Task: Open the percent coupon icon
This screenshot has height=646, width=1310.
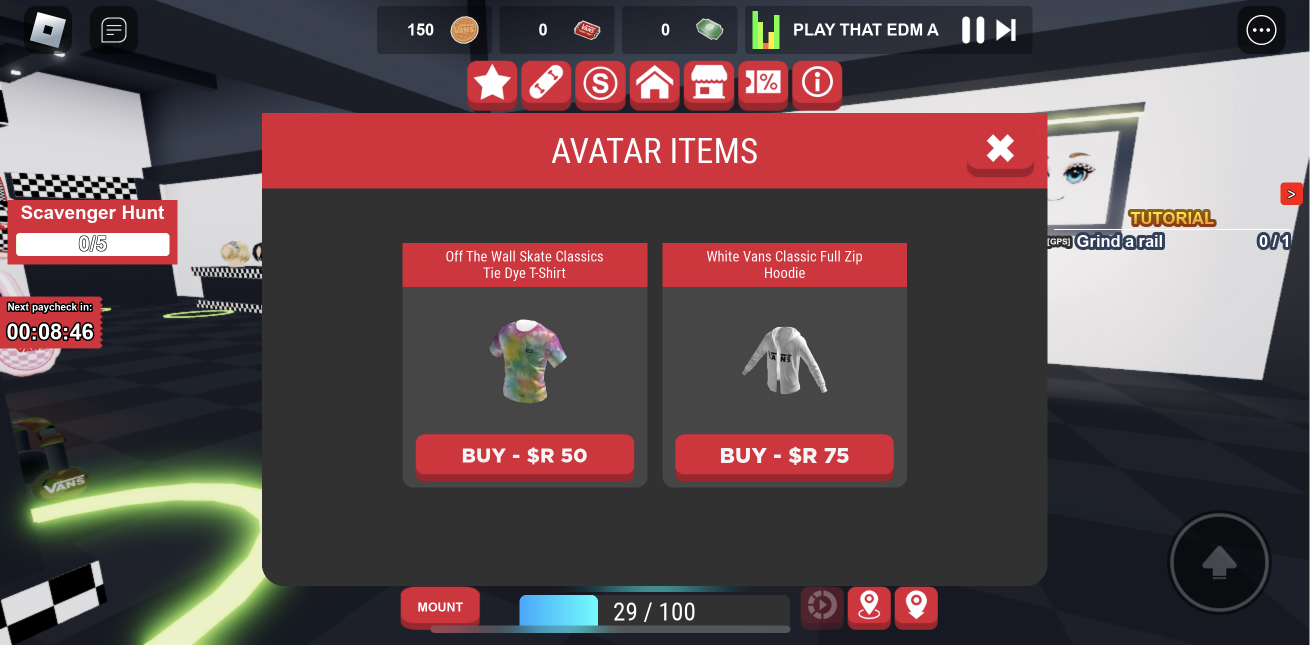Action: tap(763, 84)
